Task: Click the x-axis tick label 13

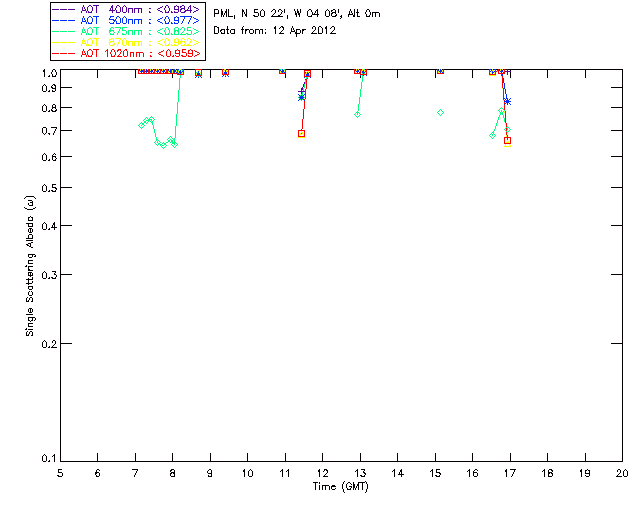Action: (360, 473)
